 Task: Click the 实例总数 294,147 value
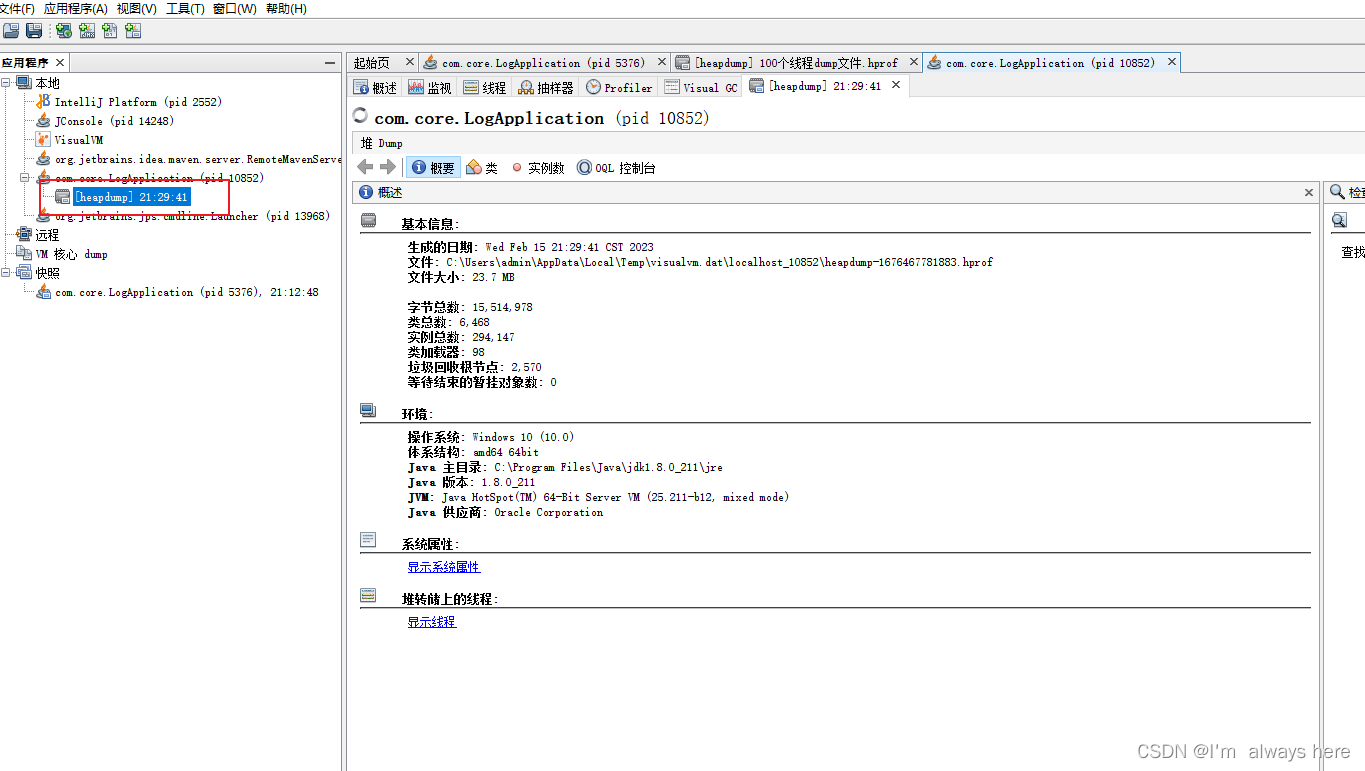click(493, 337)
